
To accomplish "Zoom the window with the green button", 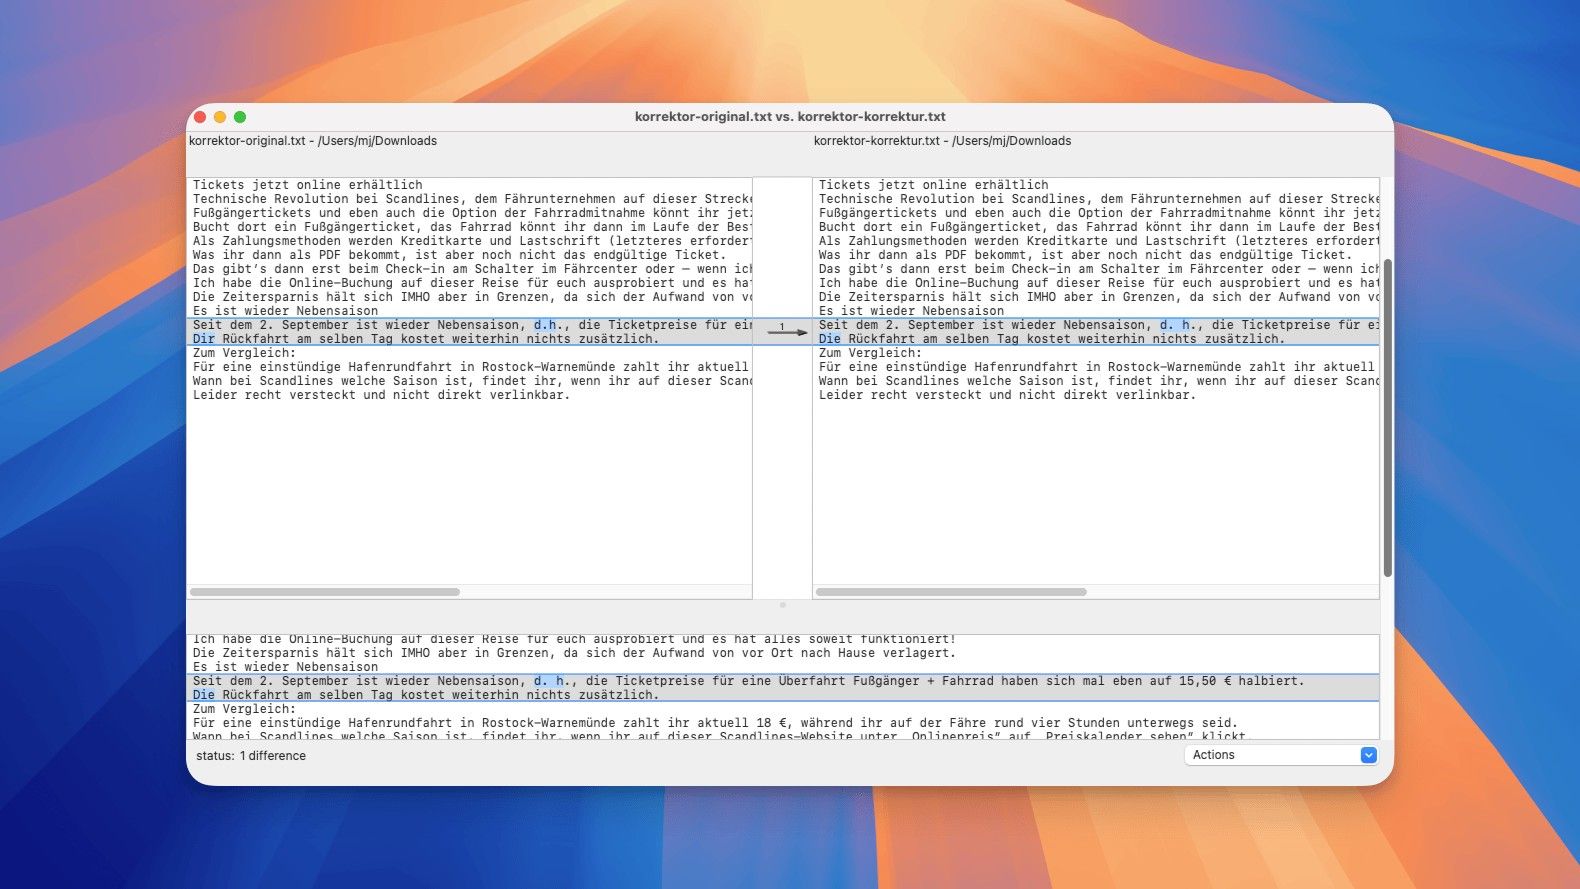I will click(x=240, y=117).
